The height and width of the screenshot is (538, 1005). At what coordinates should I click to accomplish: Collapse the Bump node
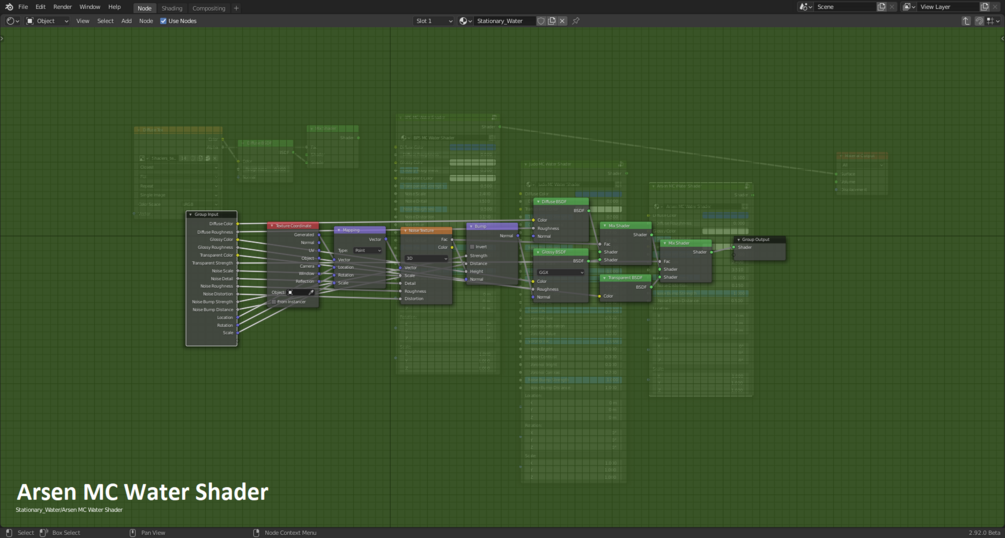point(471,226)
